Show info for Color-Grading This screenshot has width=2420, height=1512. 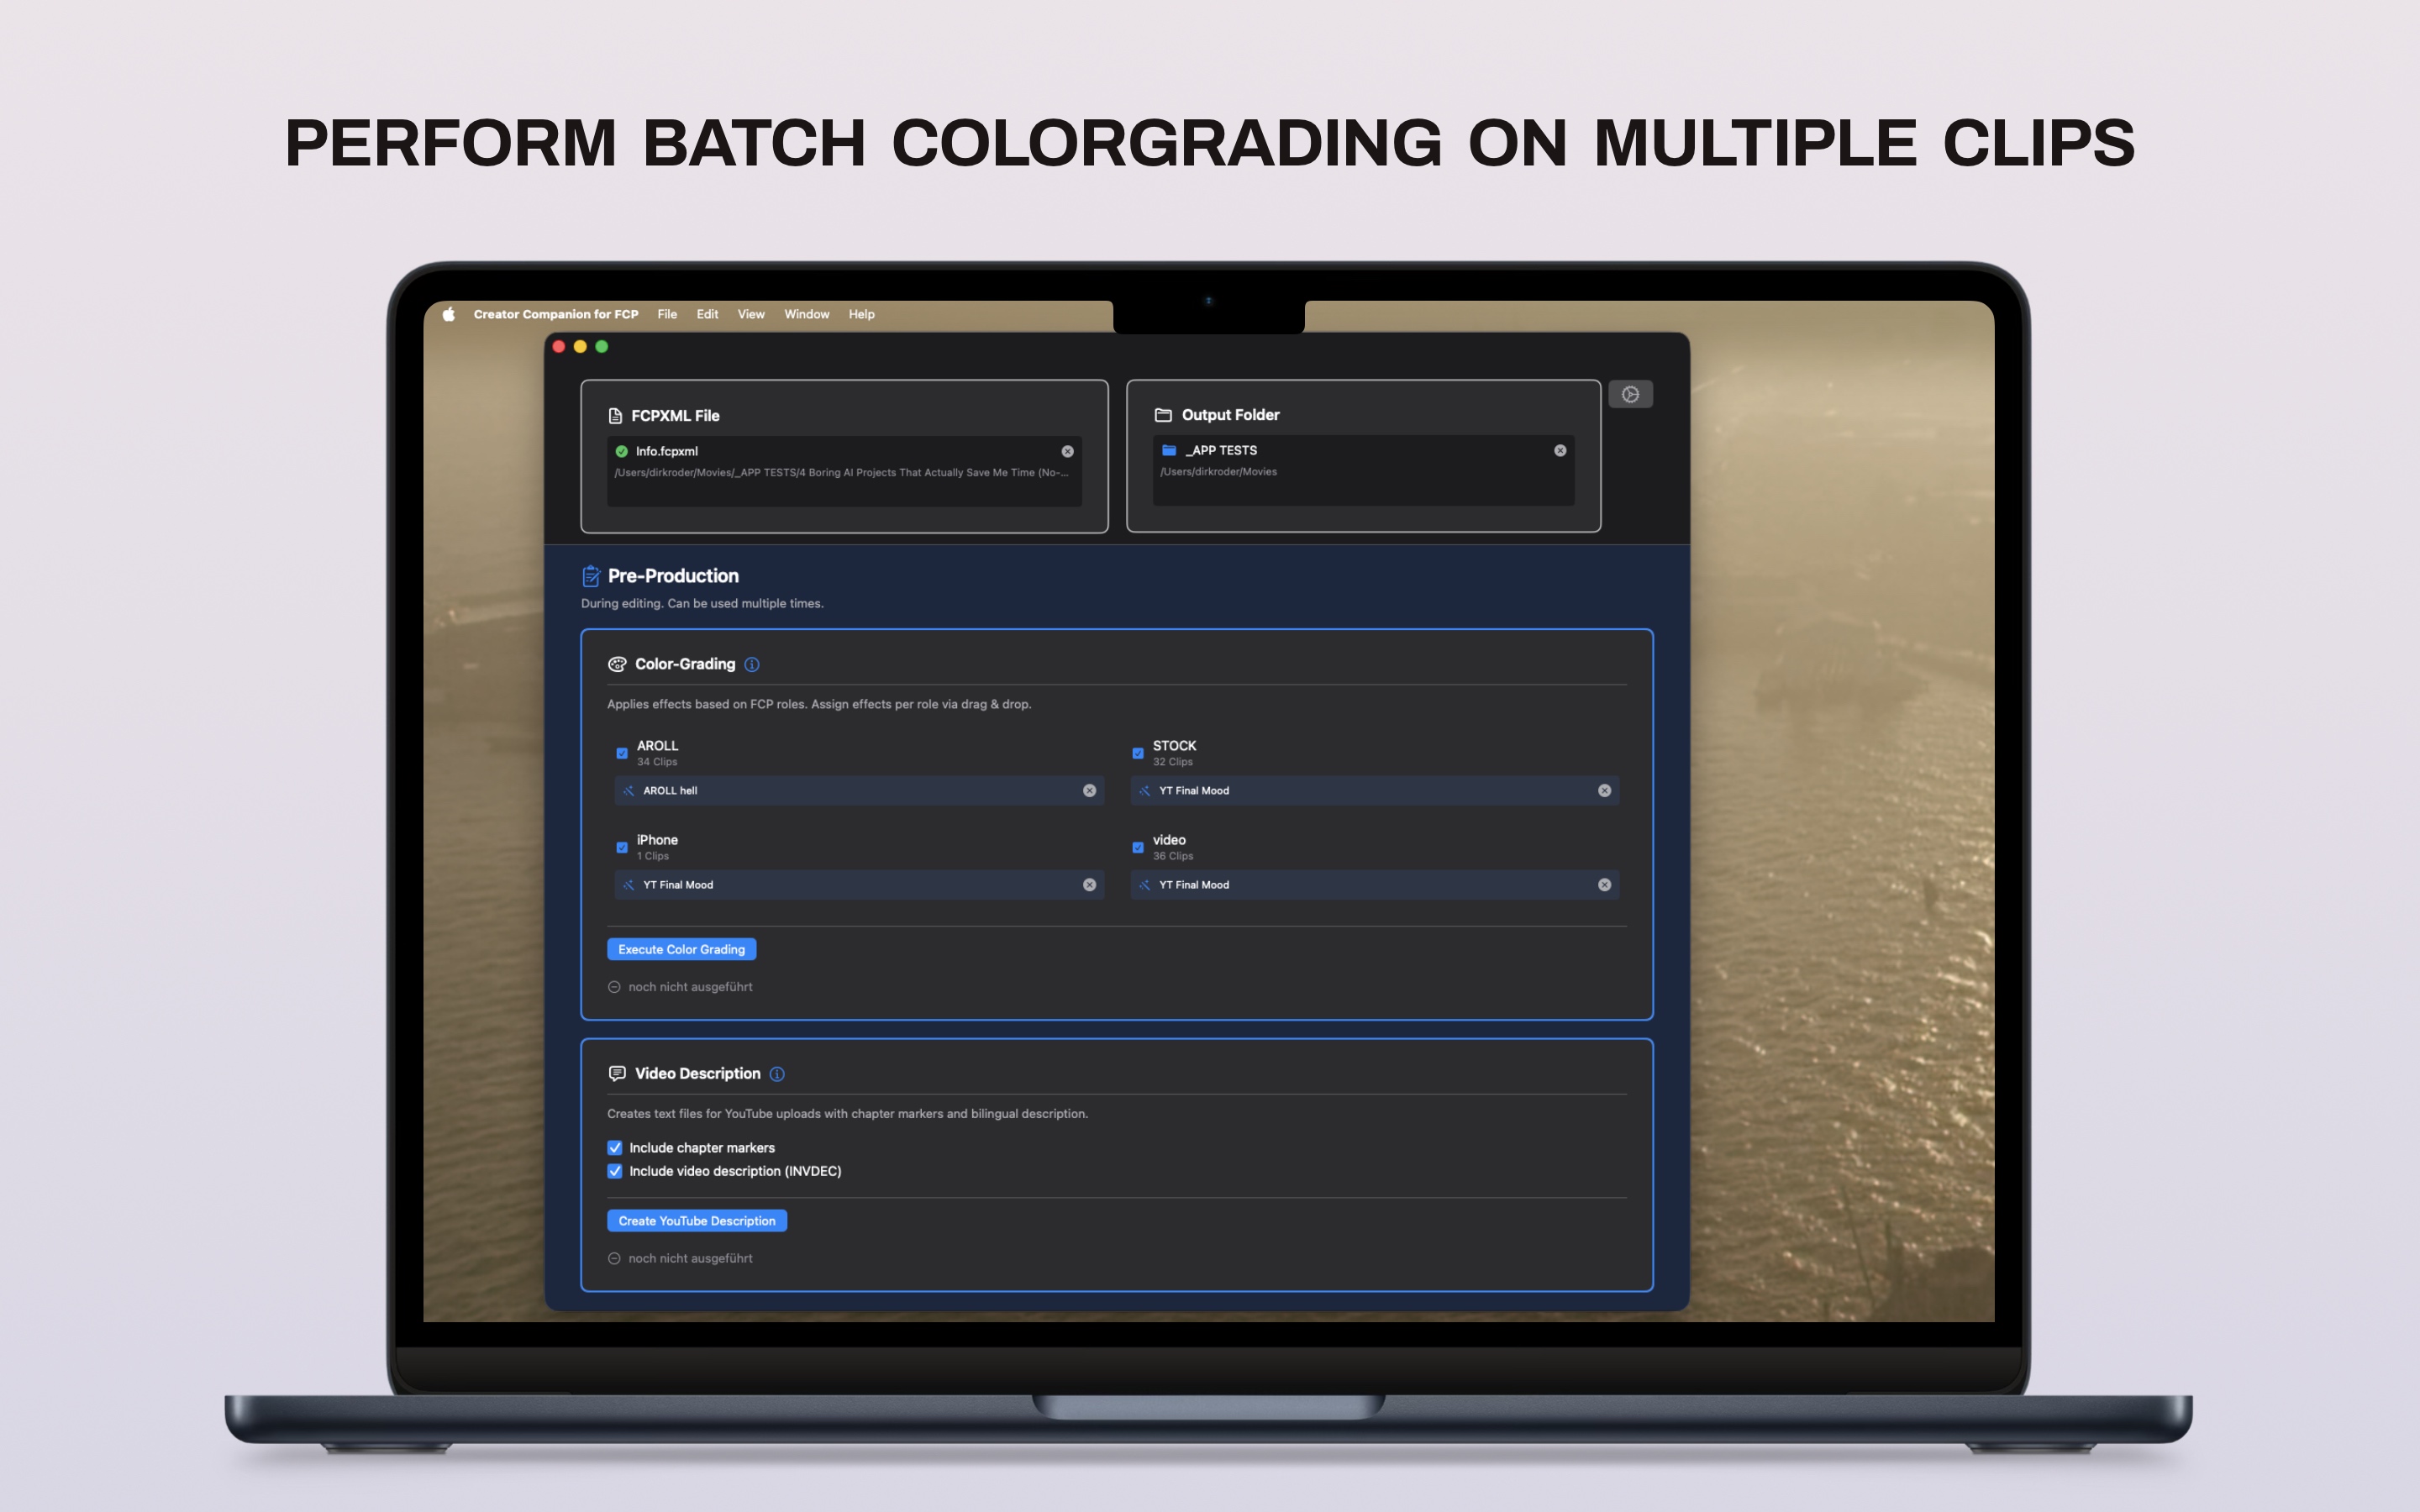[x=752, y=664]
